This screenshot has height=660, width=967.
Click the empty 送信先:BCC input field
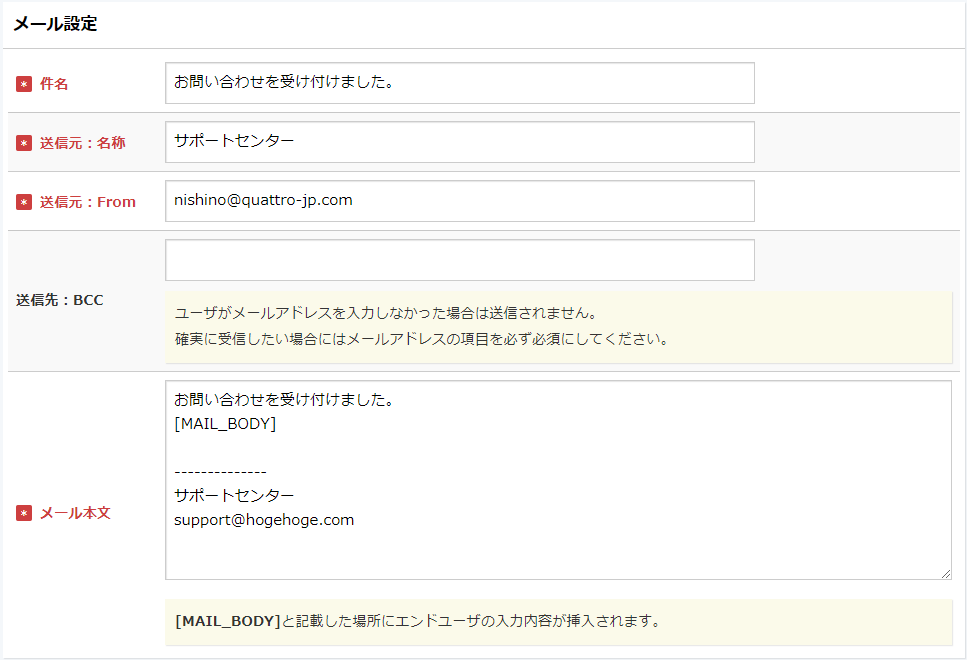tap(459, 260)
